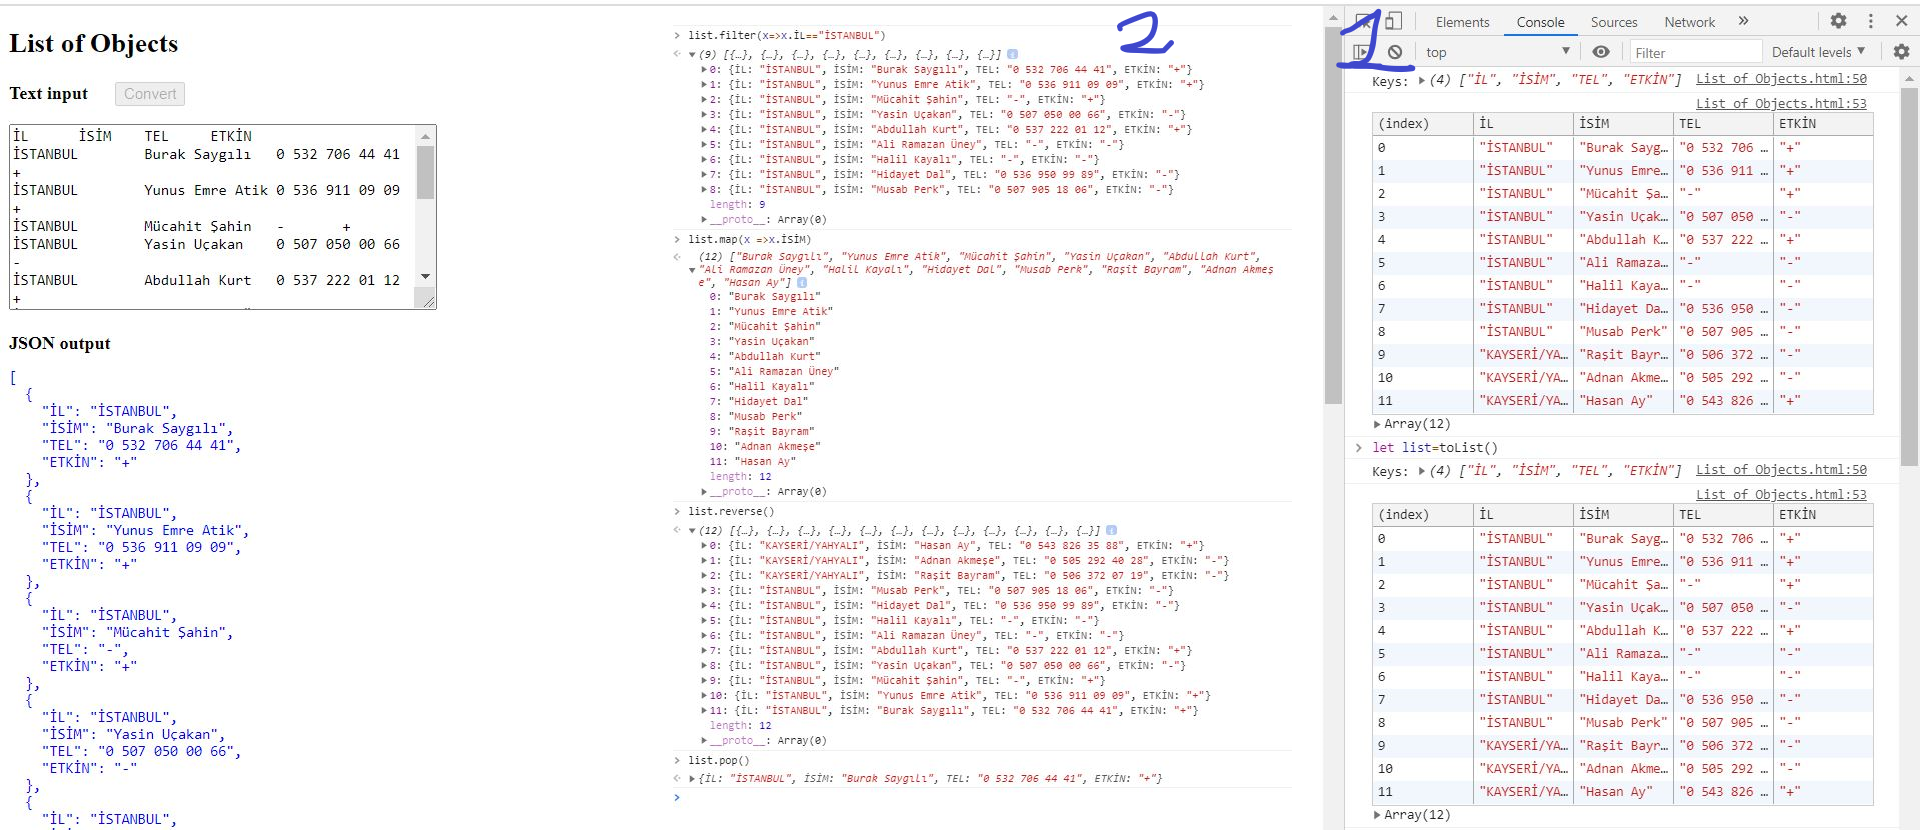Viewport: 1920px width, 830px height.
Task: Click the textarea scrollbar up arrow
Action: click(x=426, y=136)
